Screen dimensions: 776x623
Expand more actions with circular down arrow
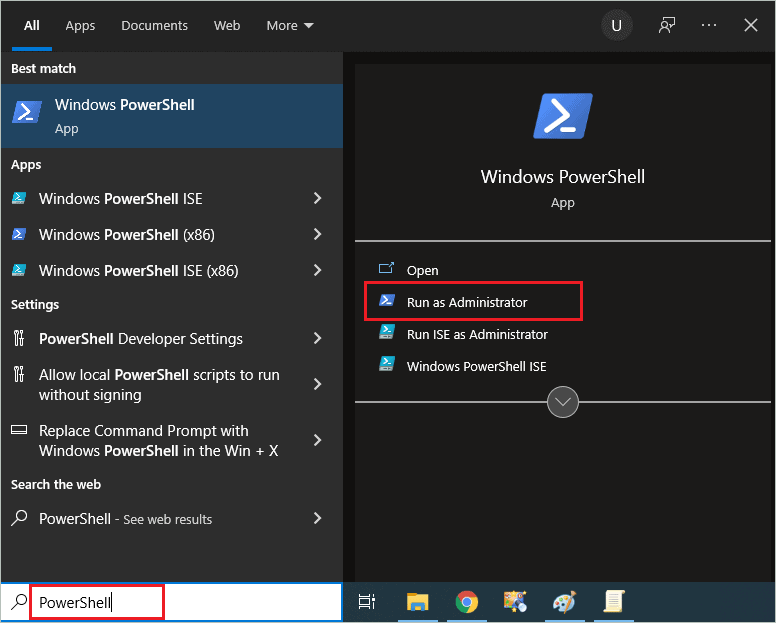(x=563, y=402)
